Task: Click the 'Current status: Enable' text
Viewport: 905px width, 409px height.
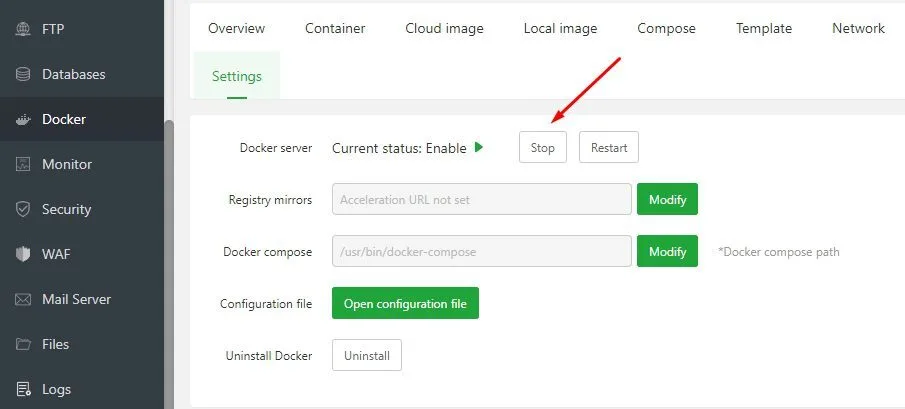Action: (x=399, y=148)
